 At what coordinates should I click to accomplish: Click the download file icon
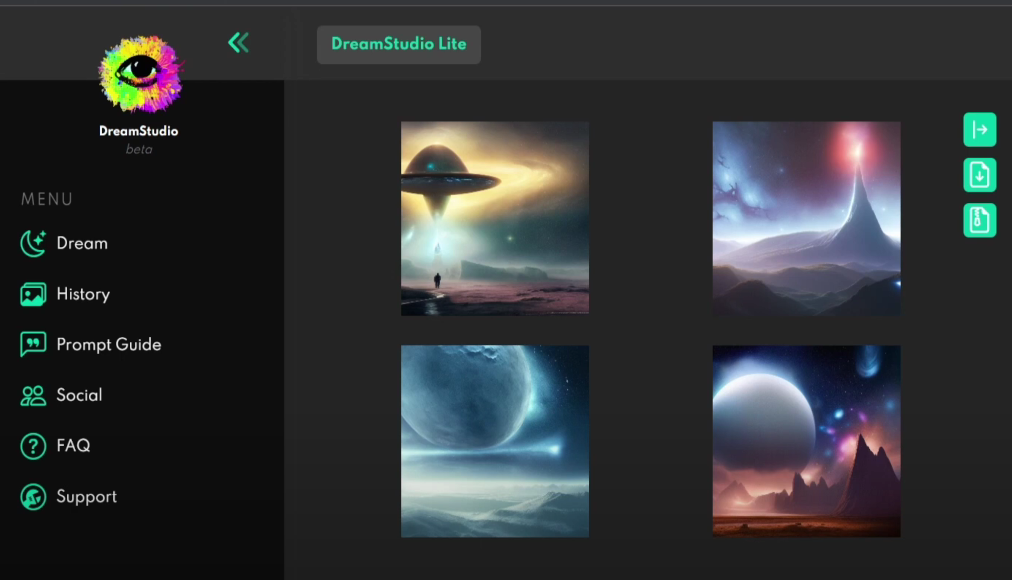pos(980,175)
